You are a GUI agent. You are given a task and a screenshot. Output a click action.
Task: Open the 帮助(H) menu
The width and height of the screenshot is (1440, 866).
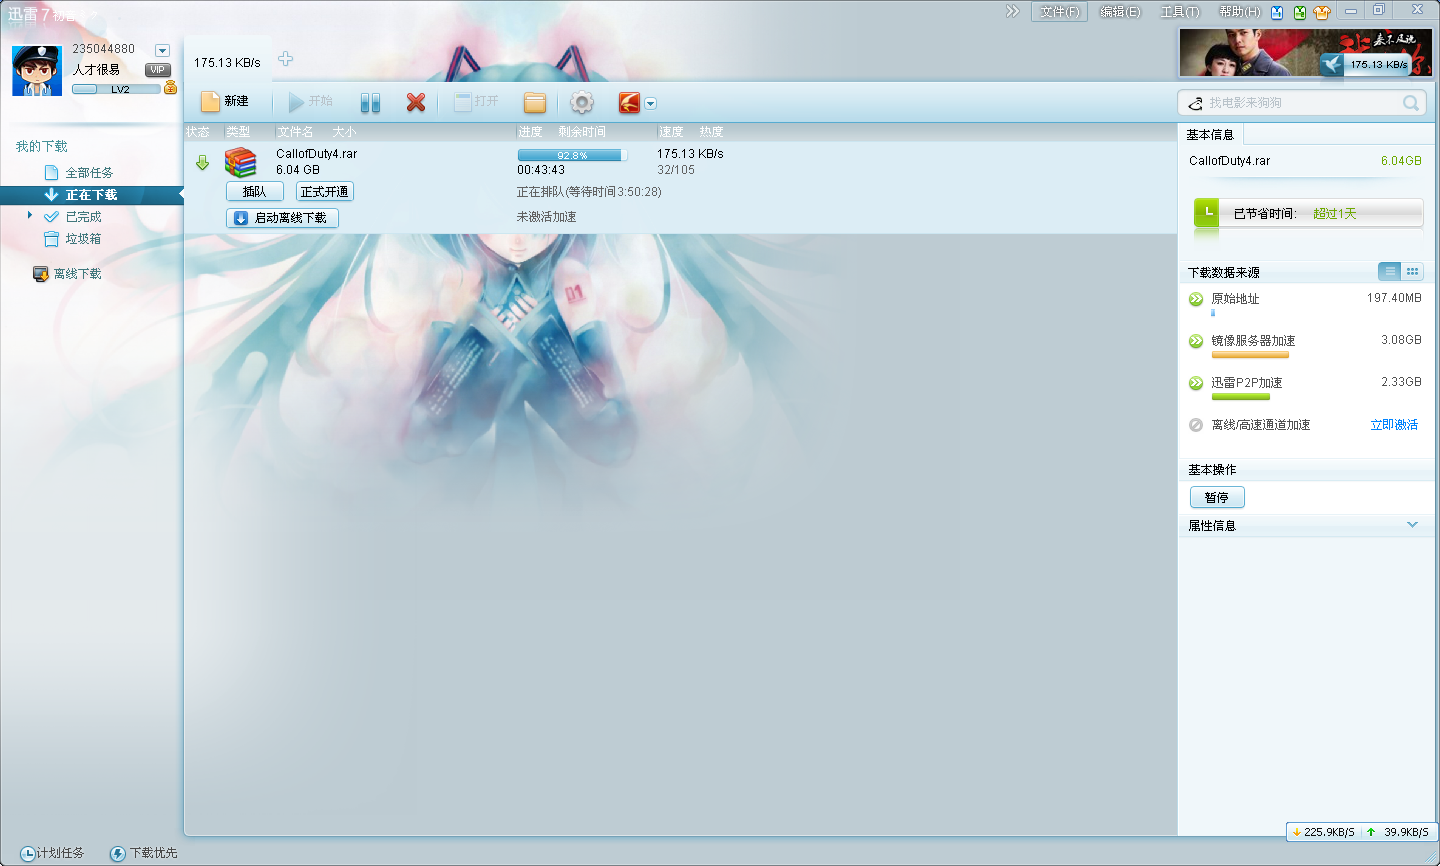1240,12
